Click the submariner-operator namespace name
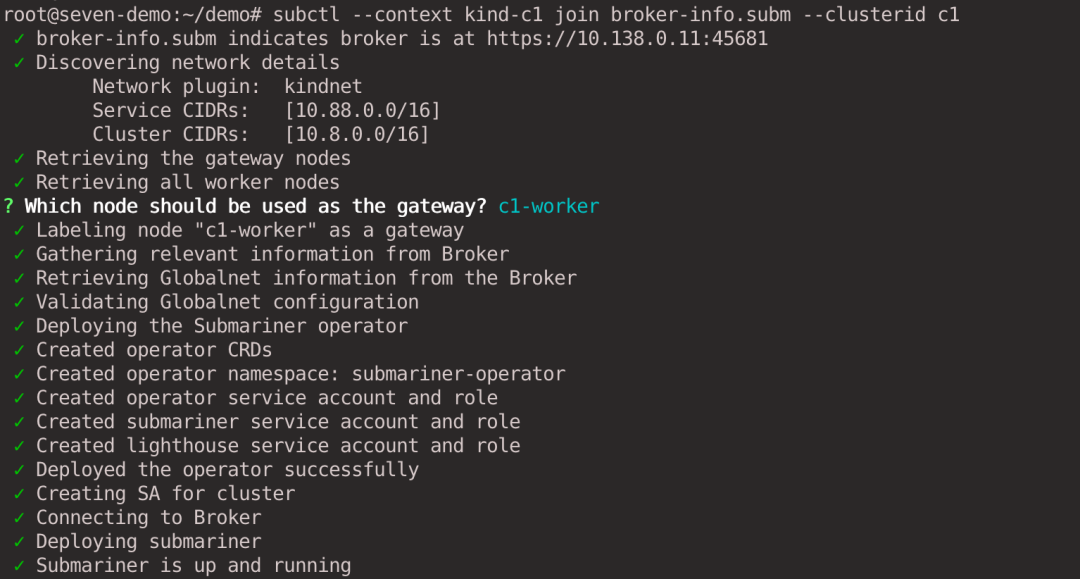Viewport: 1080px width, 579px height. coord(458,374)
